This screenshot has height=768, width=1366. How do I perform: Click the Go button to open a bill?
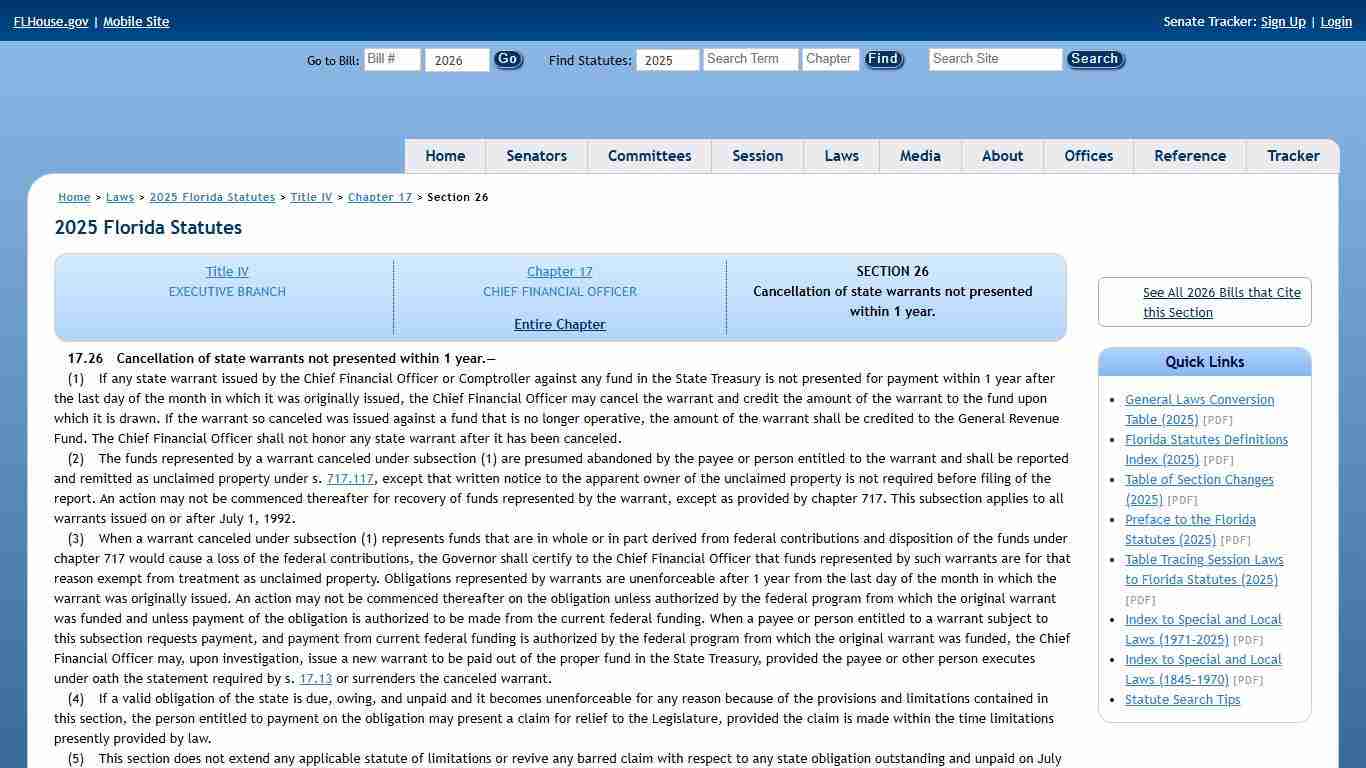pos(507,59)
